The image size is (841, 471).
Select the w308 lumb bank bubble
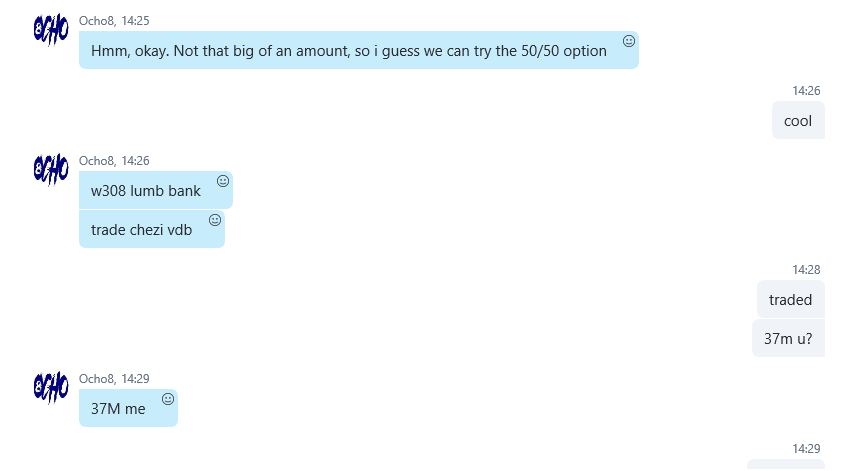[156, 190]
